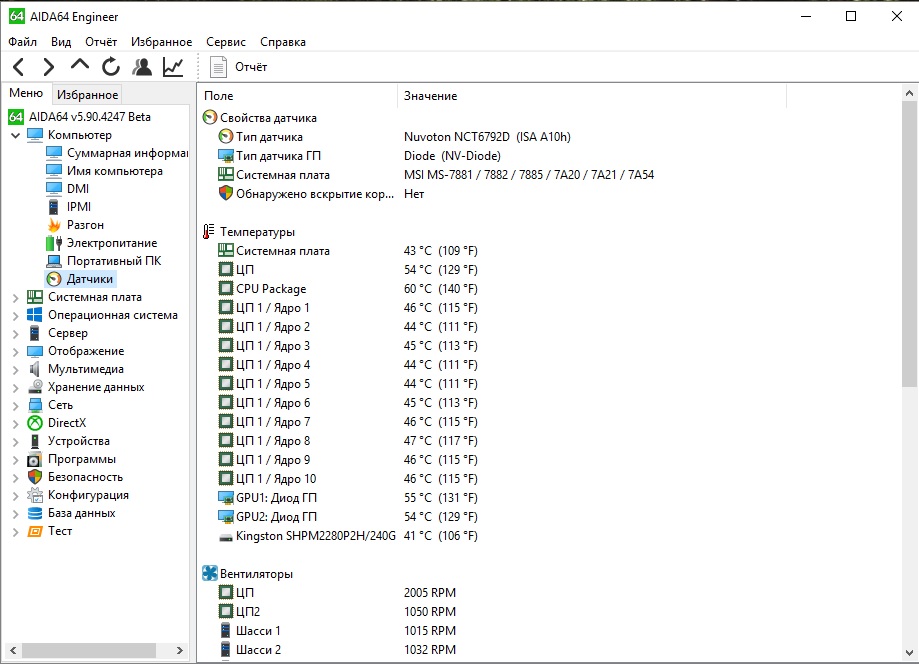Select Суммарная информация in the tree
This screenshot has width=919, height=664.
click(127, 153)
